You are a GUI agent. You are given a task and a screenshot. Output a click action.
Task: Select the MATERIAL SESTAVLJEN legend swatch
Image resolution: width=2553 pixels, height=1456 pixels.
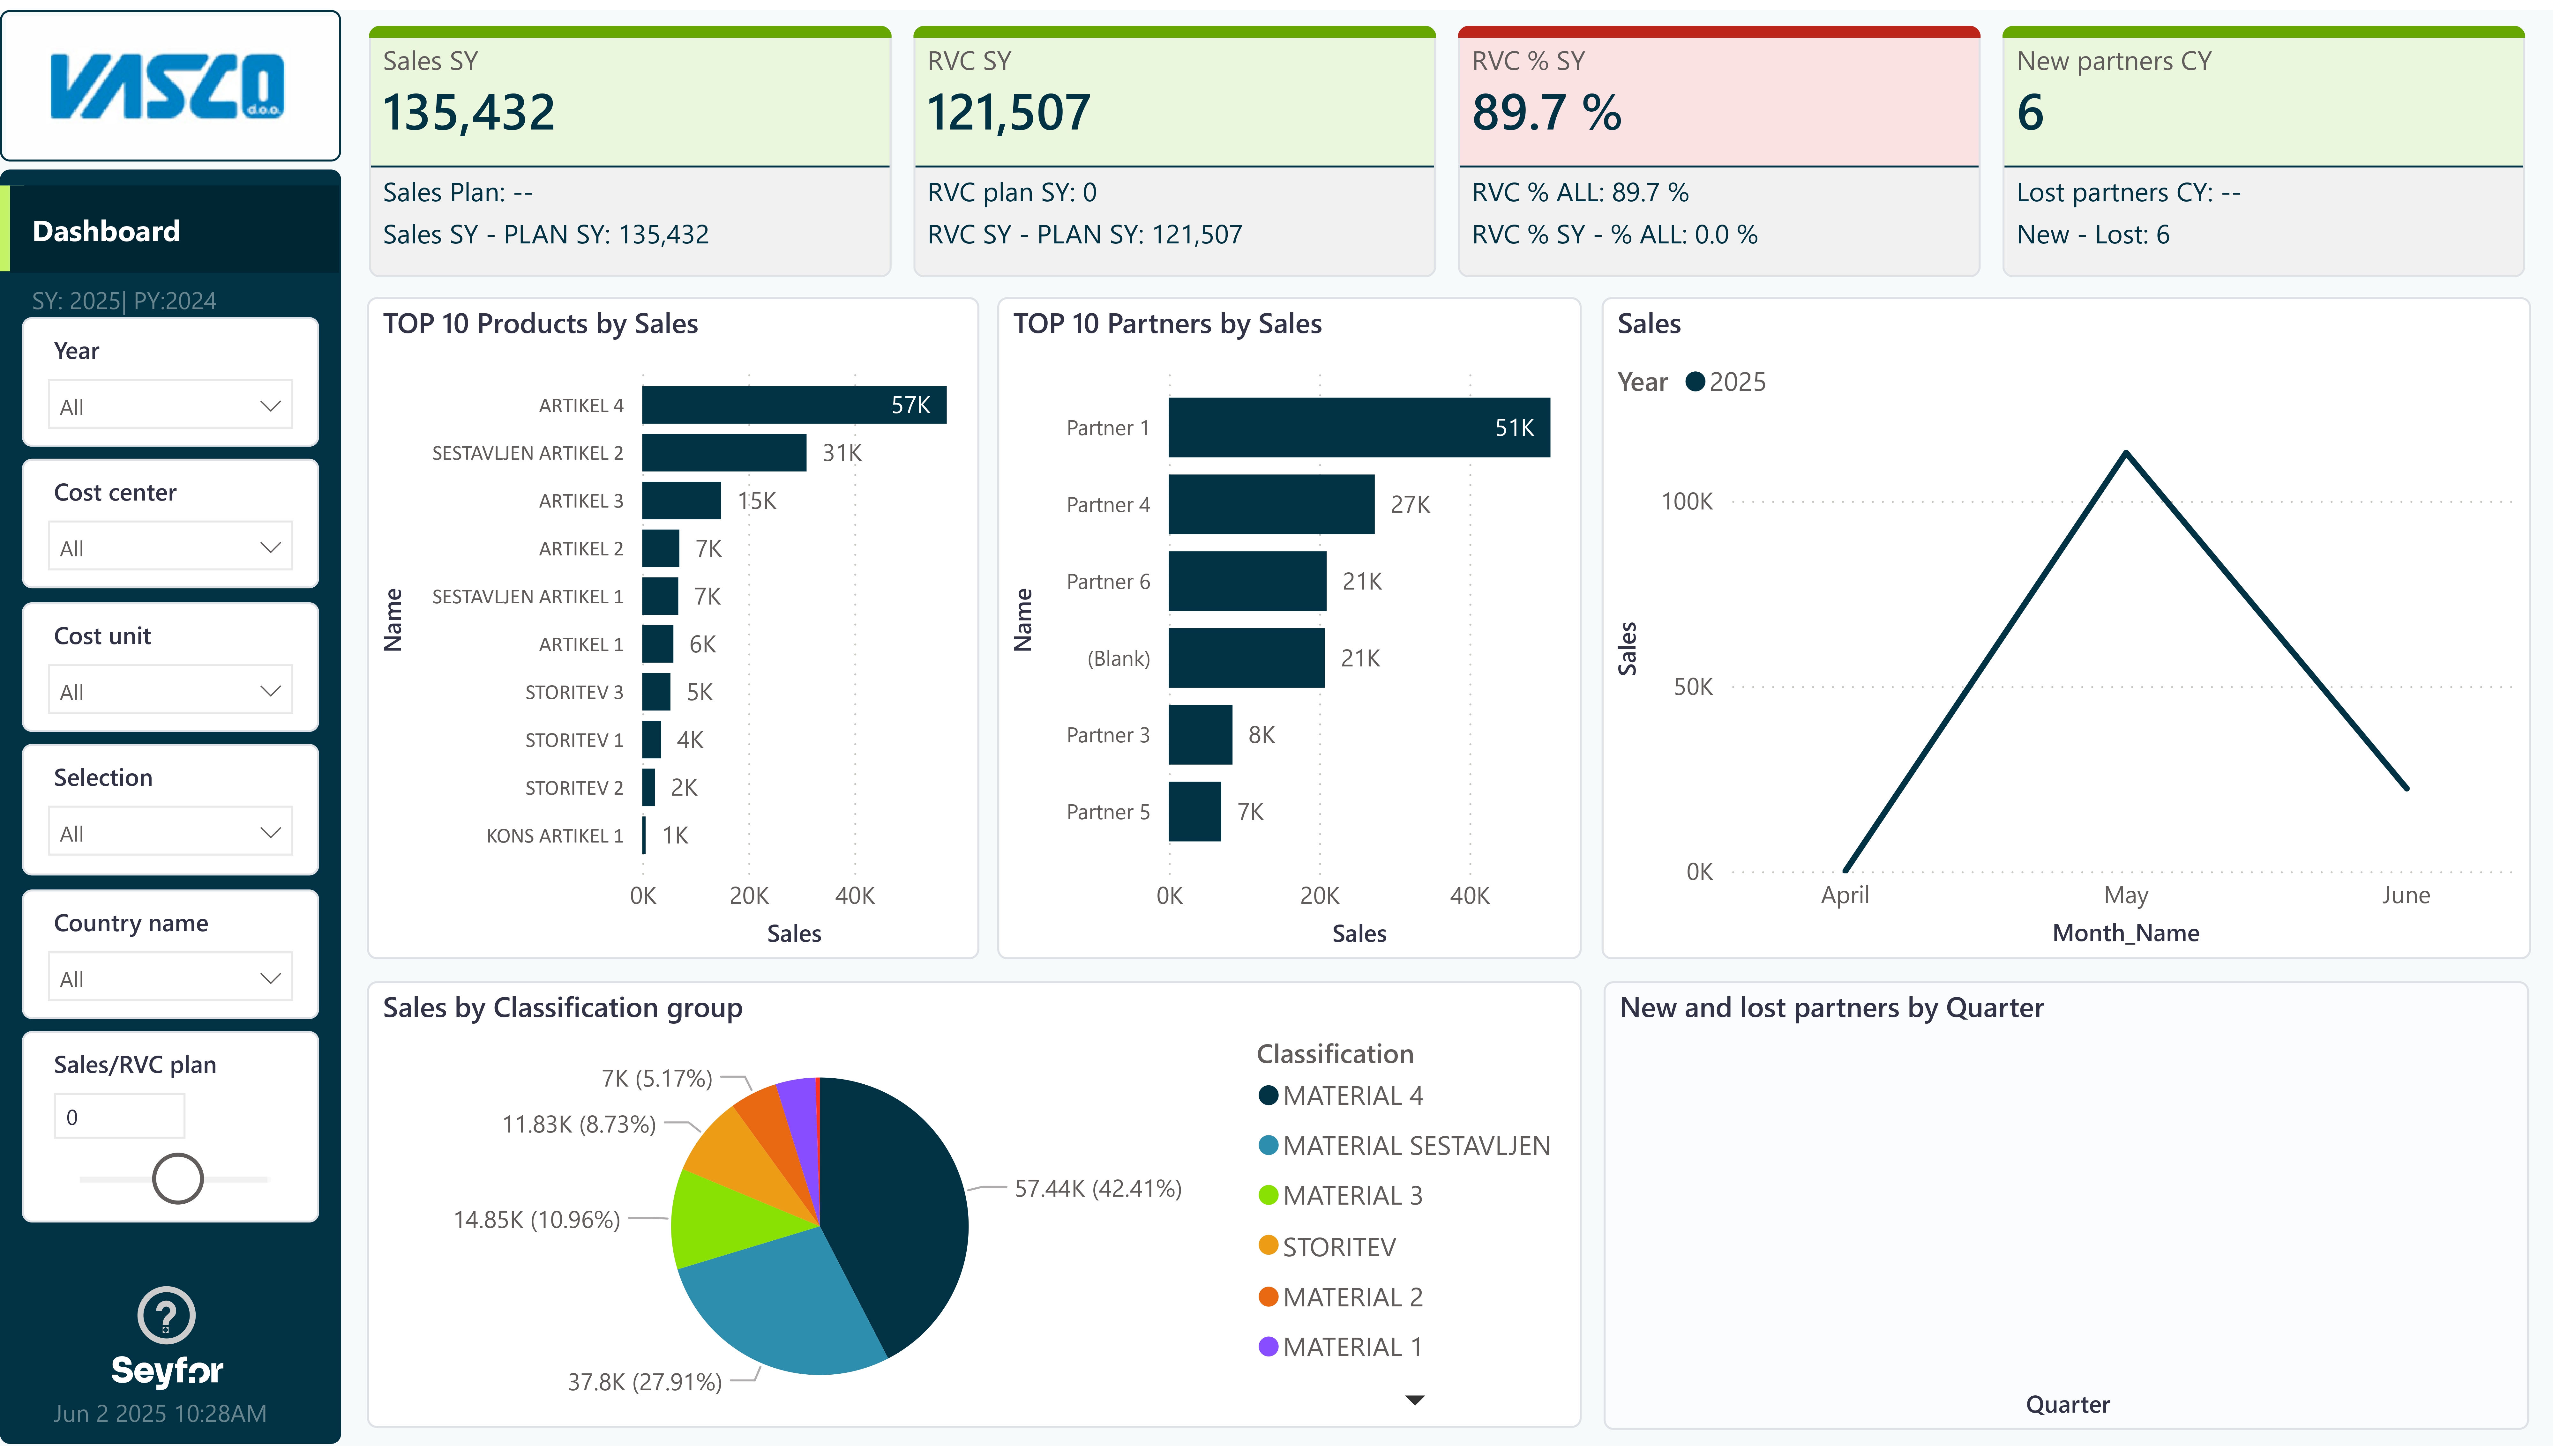(1268, 1146)
